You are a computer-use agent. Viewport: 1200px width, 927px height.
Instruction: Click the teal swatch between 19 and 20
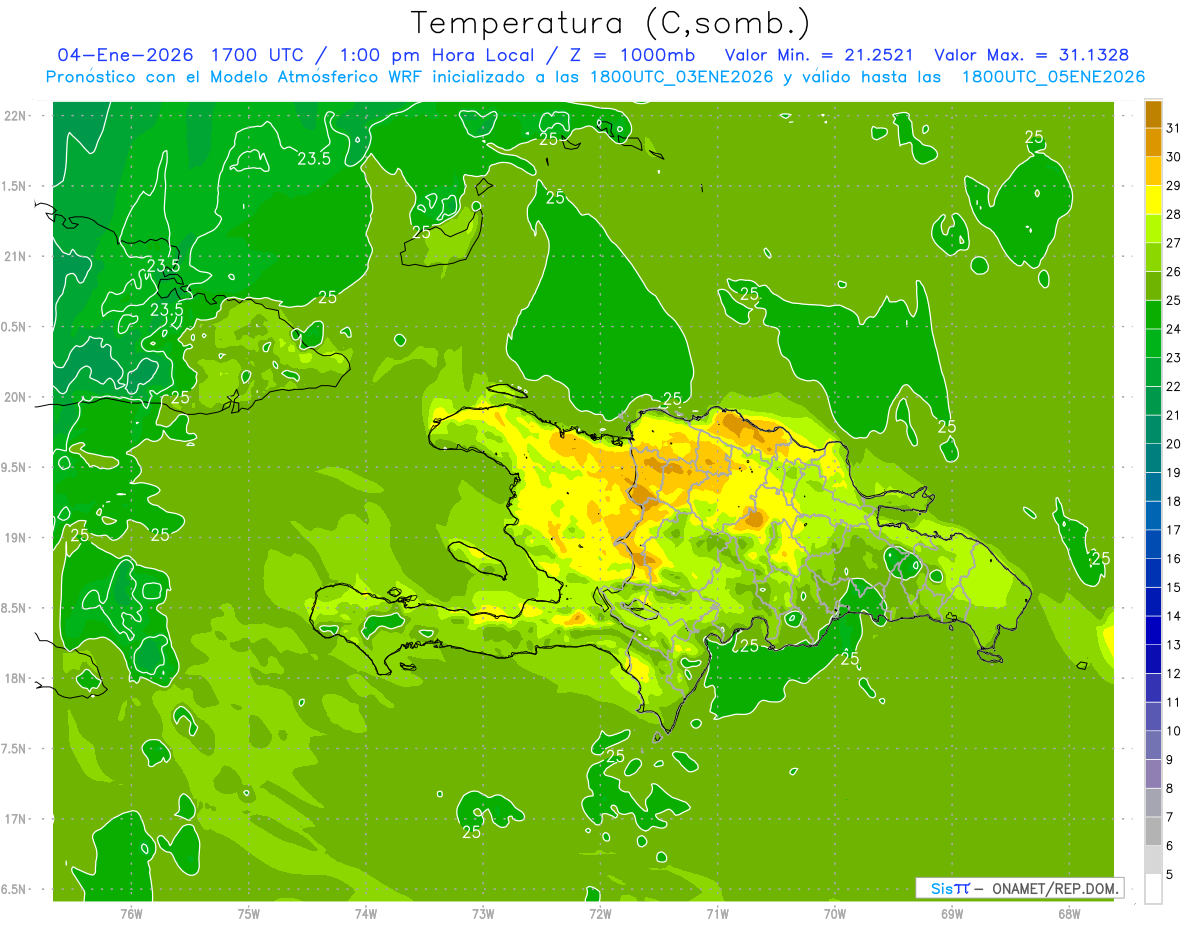click(1153, 459)
